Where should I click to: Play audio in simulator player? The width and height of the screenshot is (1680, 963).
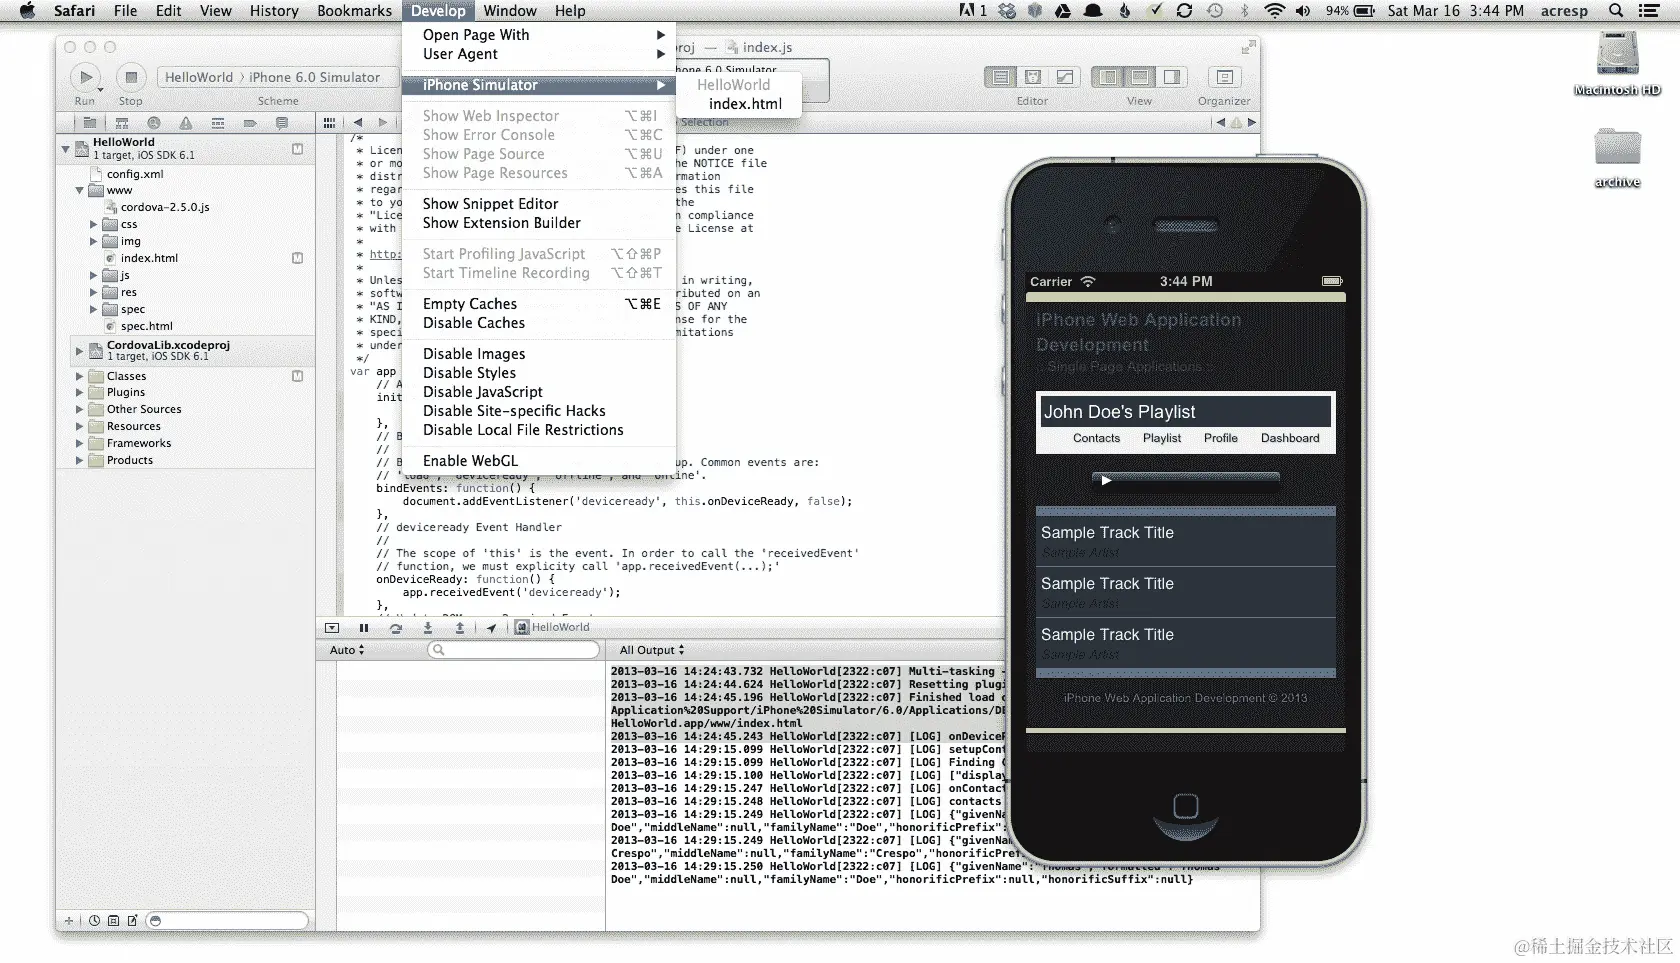(1105, 481)
